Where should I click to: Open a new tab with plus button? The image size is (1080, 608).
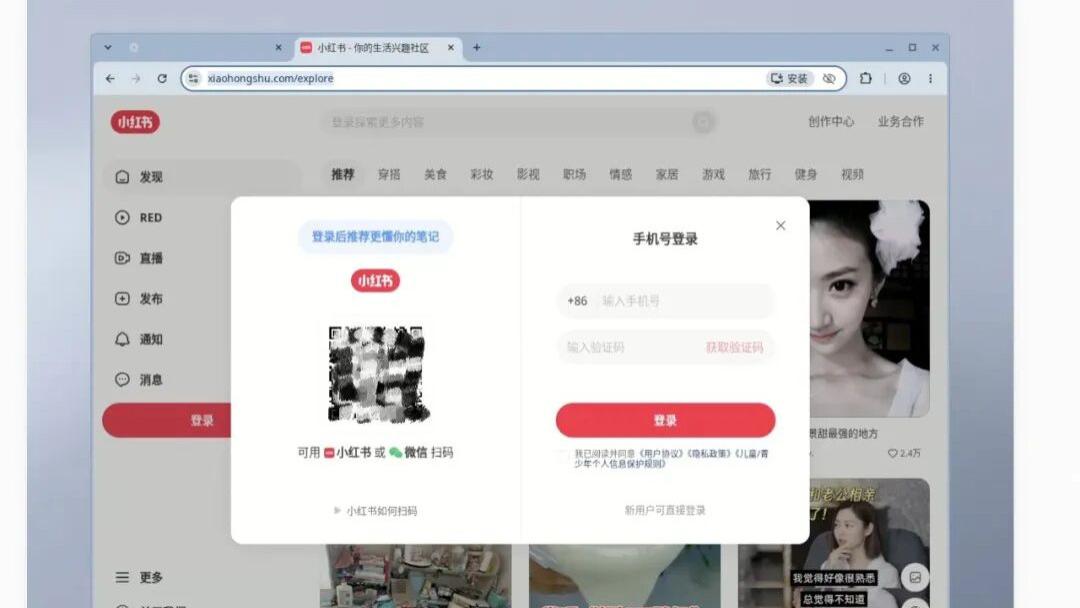pos(477,48)
